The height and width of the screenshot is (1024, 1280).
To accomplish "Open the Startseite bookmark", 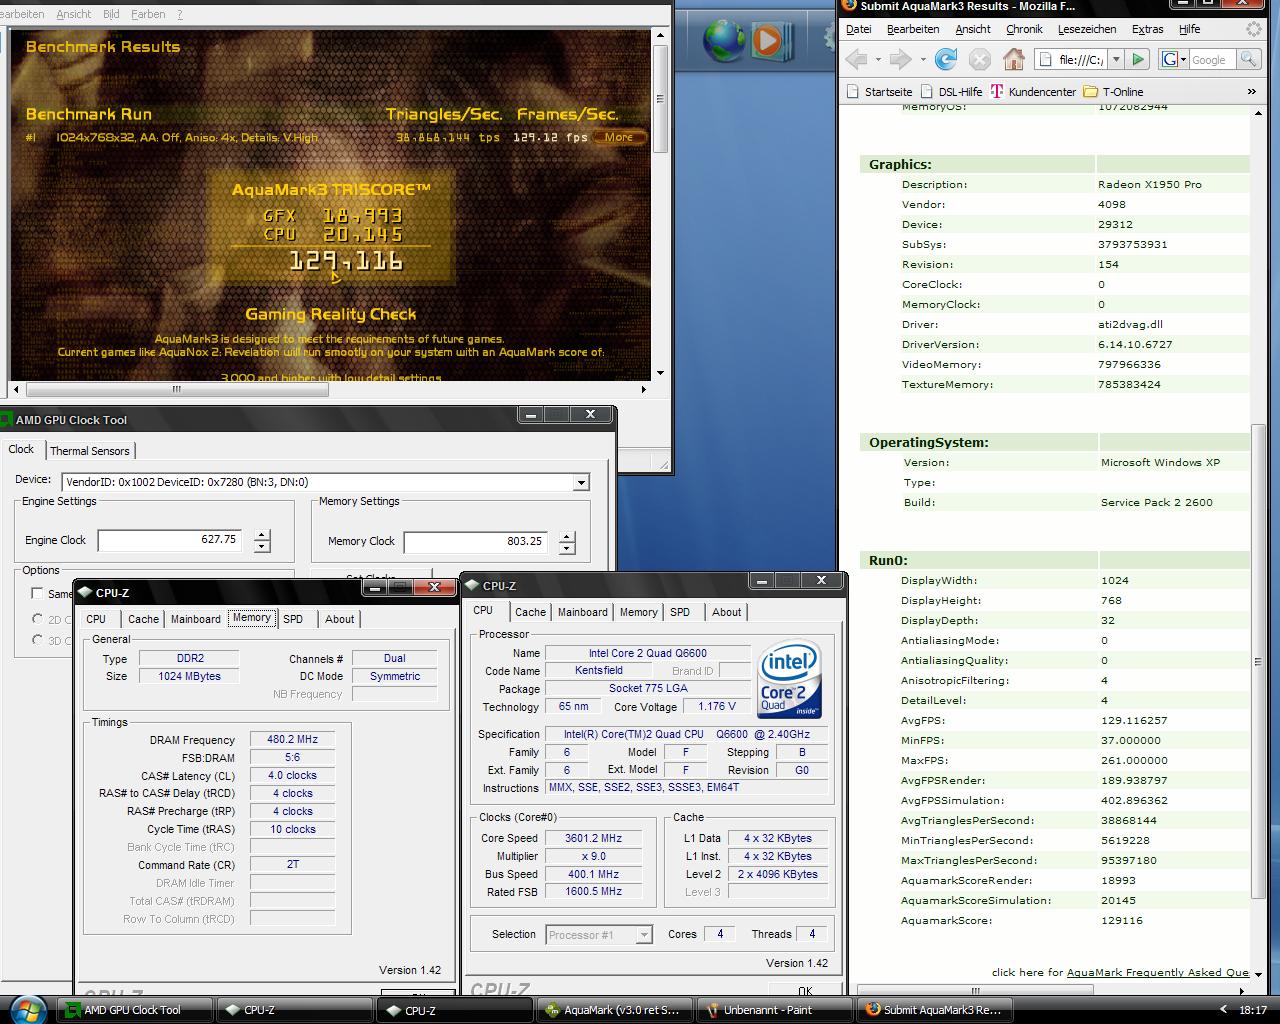I will tap(879, 91).
